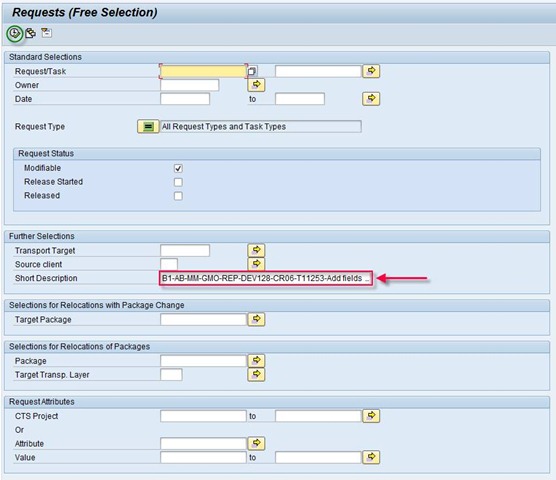Click the selection options toolbar icon
This screenshot has height=480, width=556.
point(46,33)
